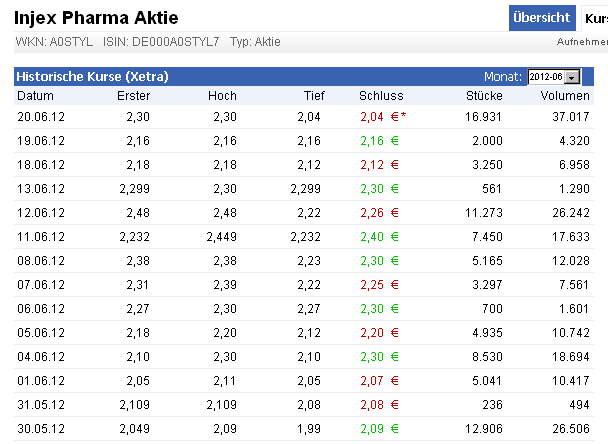The height and width of the screenshot is (444, 608).
Task: Click the Stücke column header
Action: coord(483,96)
